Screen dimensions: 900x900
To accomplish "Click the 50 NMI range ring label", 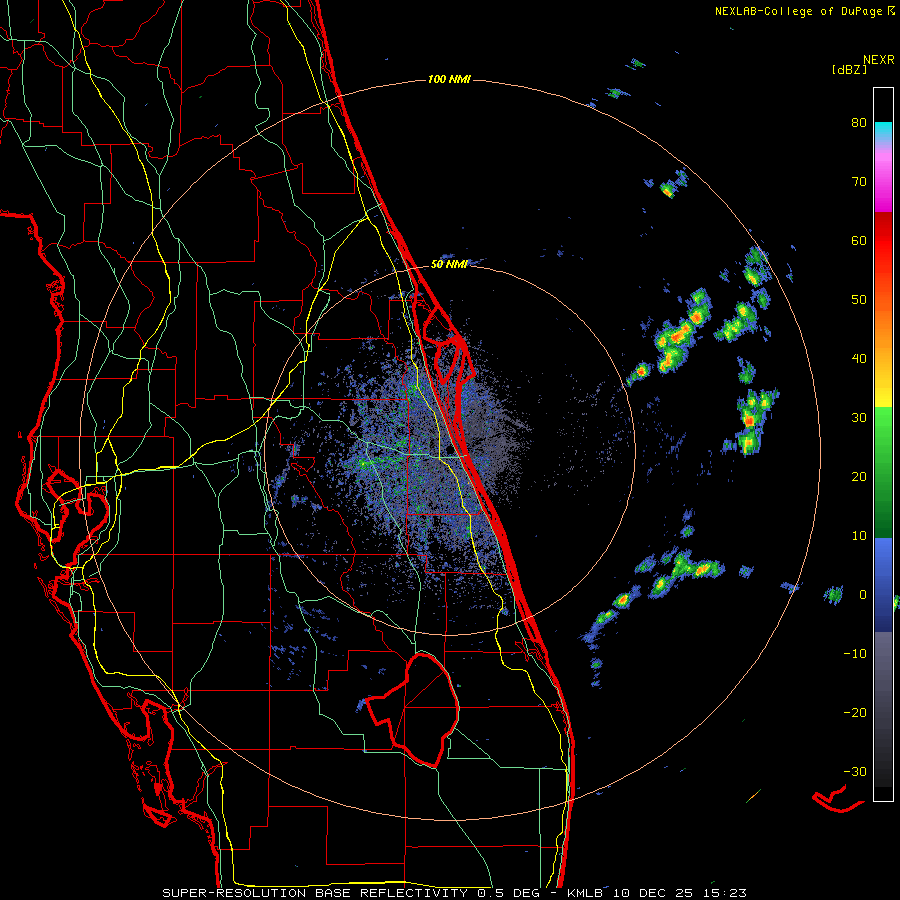I will click(449, 265).
